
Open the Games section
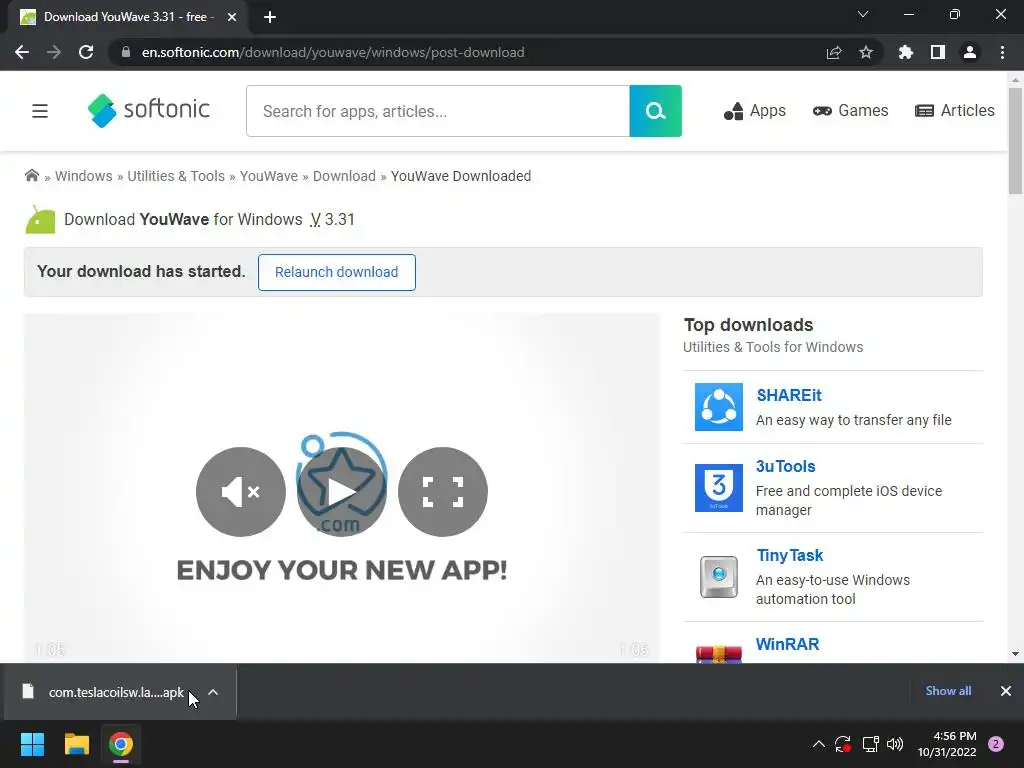click(850, 111)
